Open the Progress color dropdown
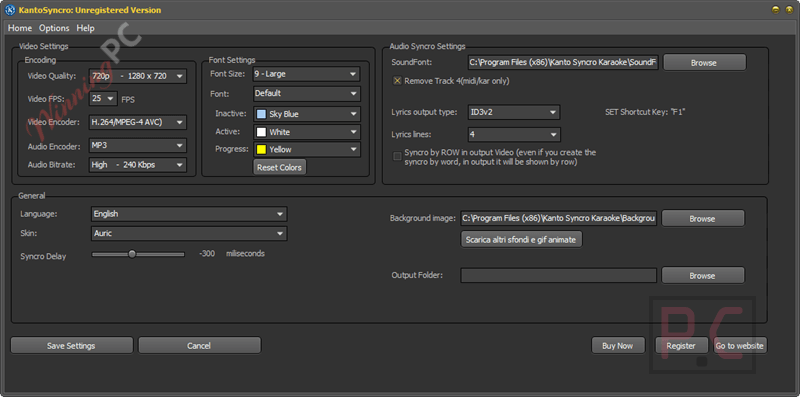This screenshot has height=397, width=800. tap(307, 150)
